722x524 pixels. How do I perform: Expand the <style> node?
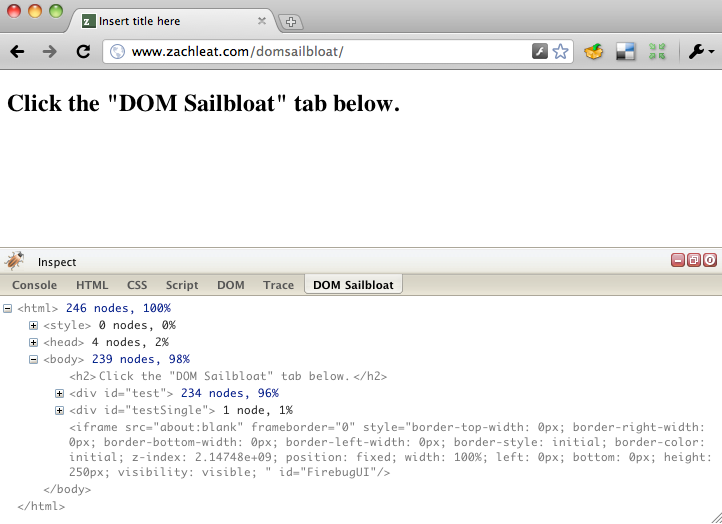pyautogui.click(x=33, y=326)
